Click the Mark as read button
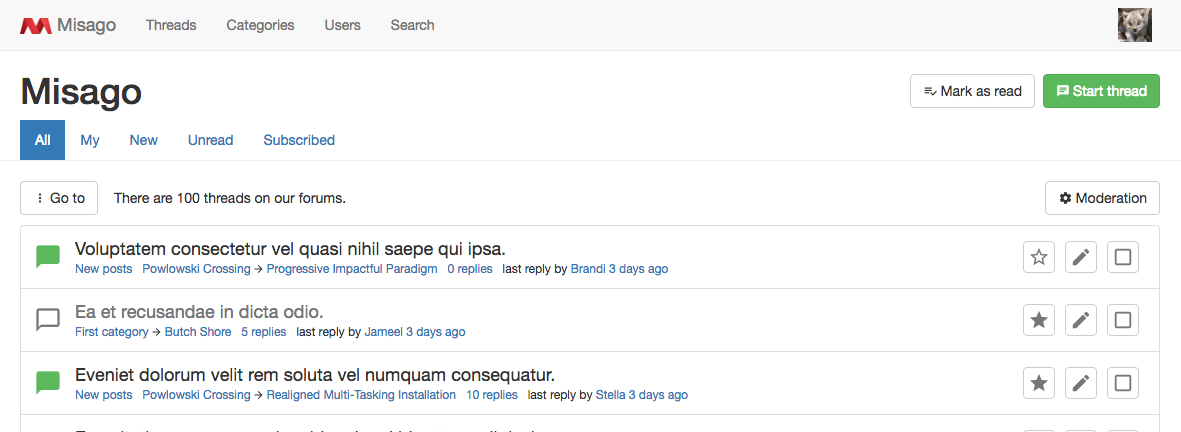Screen dimensions: 1181x432 pyautogui.click(x=972, y=91)
